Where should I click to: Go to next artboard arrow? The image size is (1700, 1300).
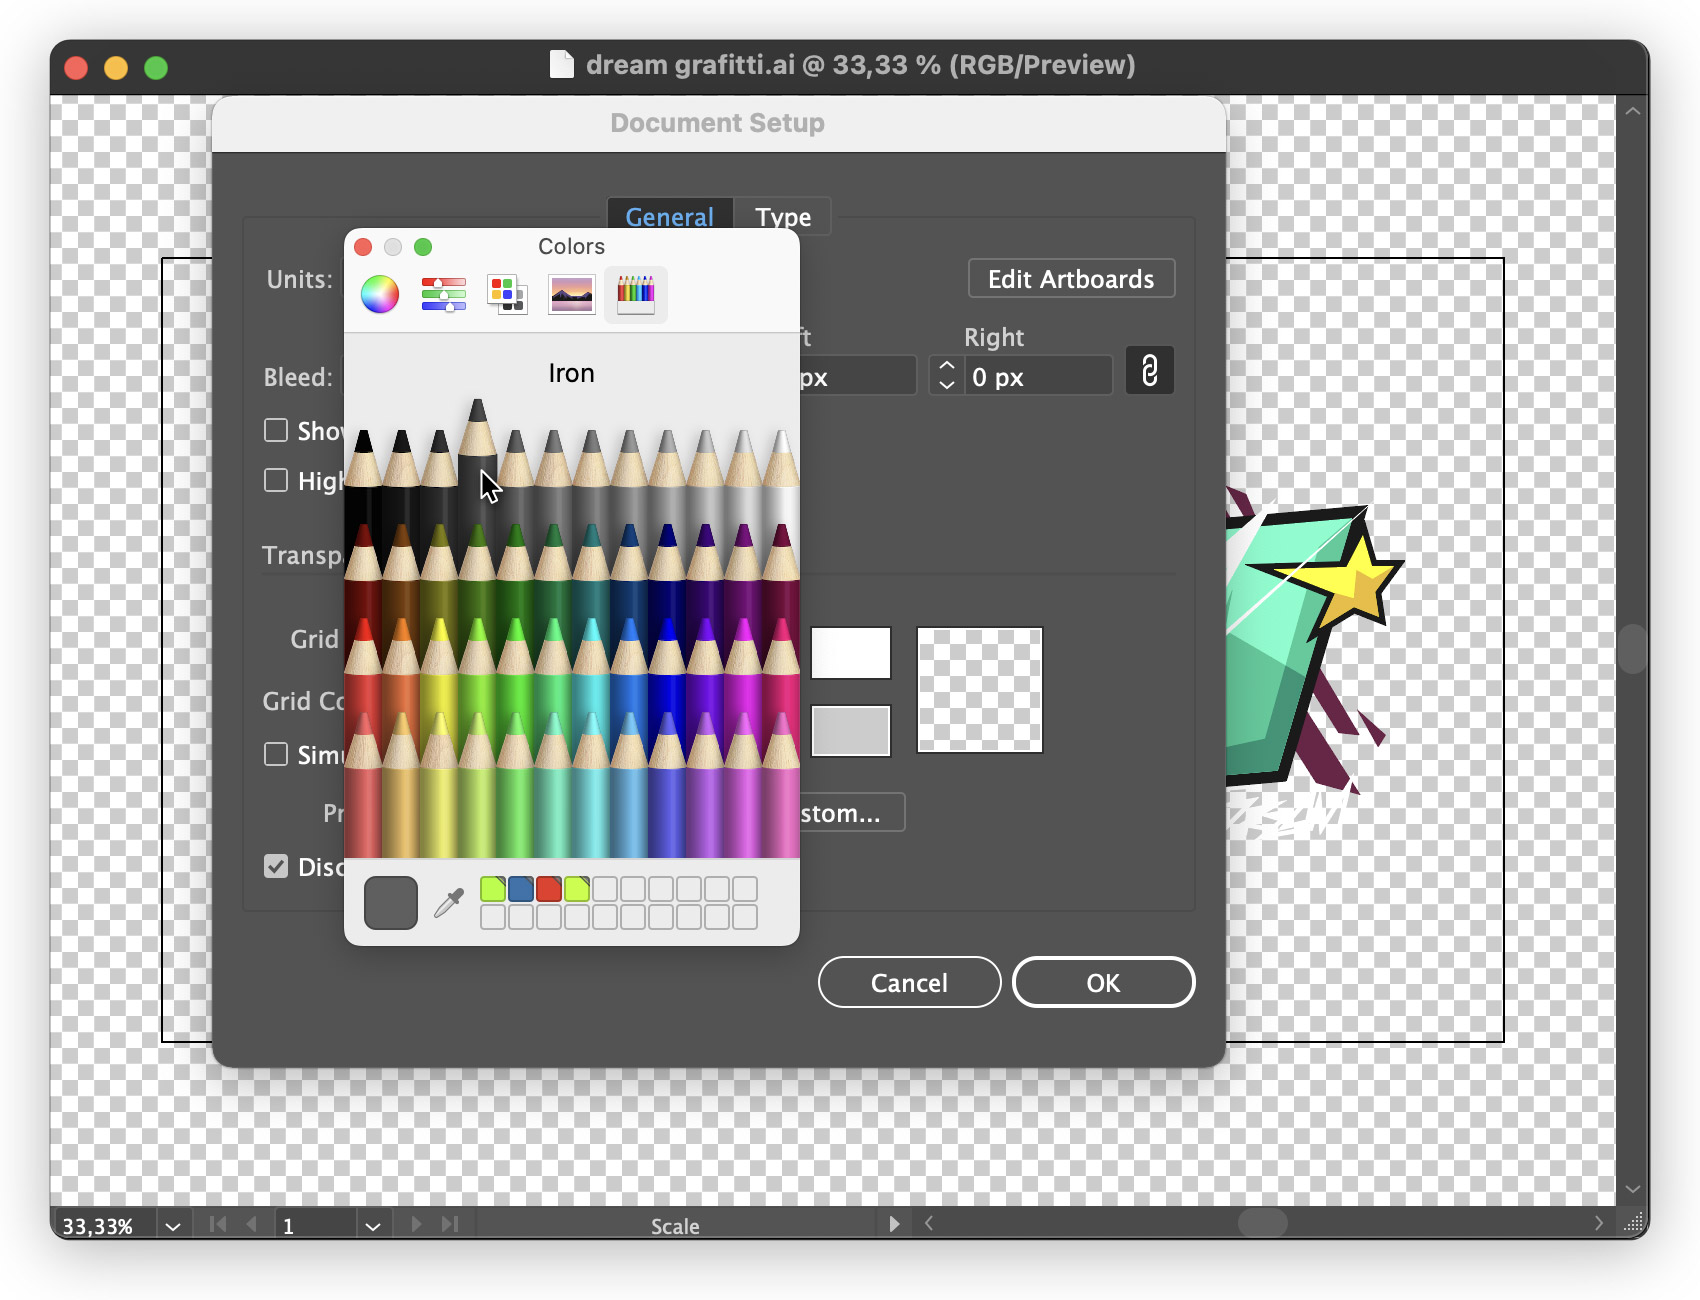coord(416,1224)
